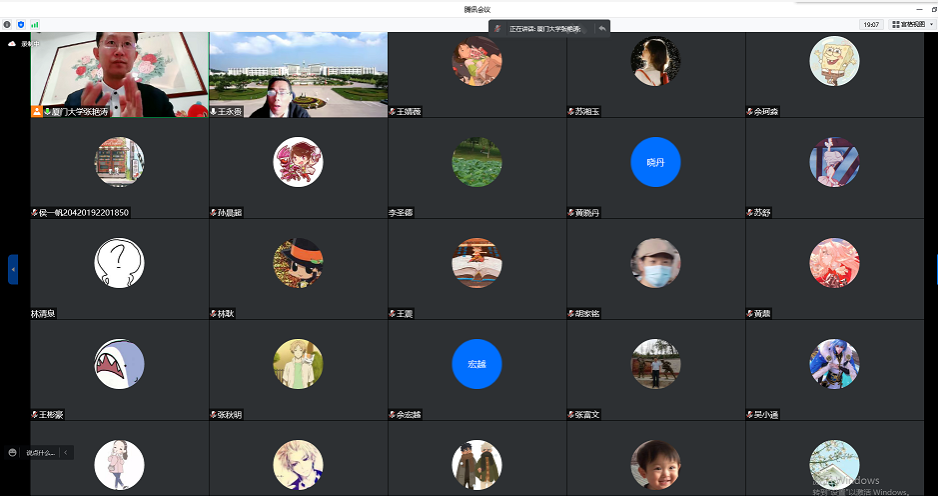Click the muted mic icon beside 苏湘玉
This screenshot has width=938, height=497.
571,112
